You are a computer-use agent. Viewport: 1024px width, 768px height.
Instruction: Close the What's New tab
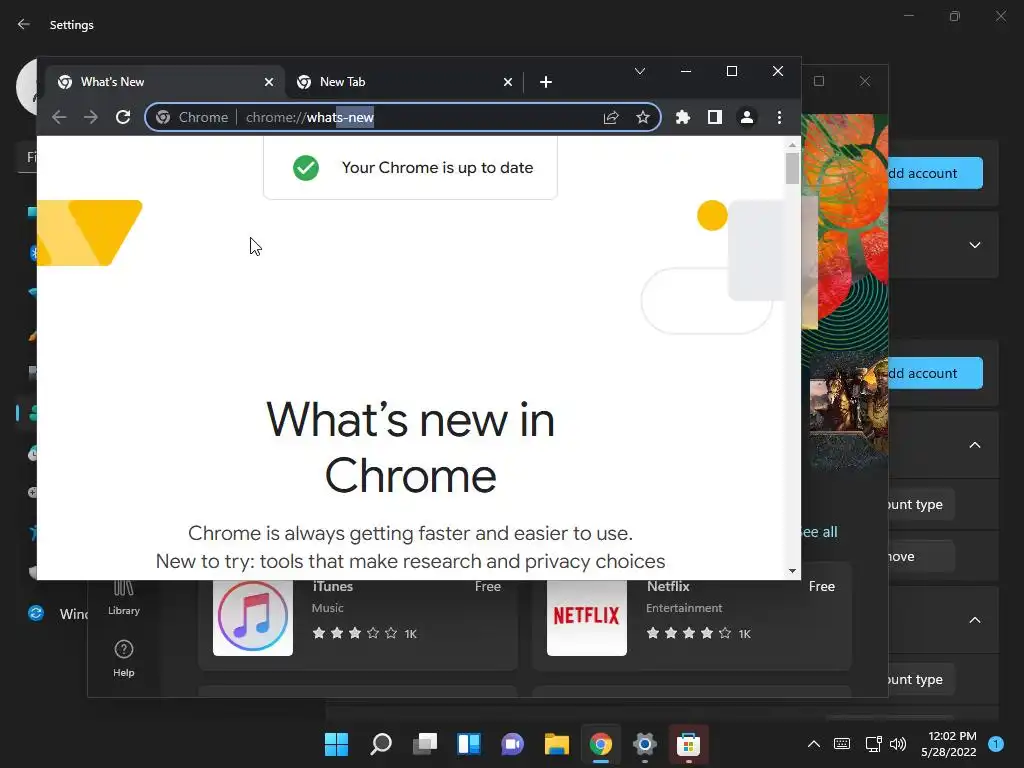[269, 82]
